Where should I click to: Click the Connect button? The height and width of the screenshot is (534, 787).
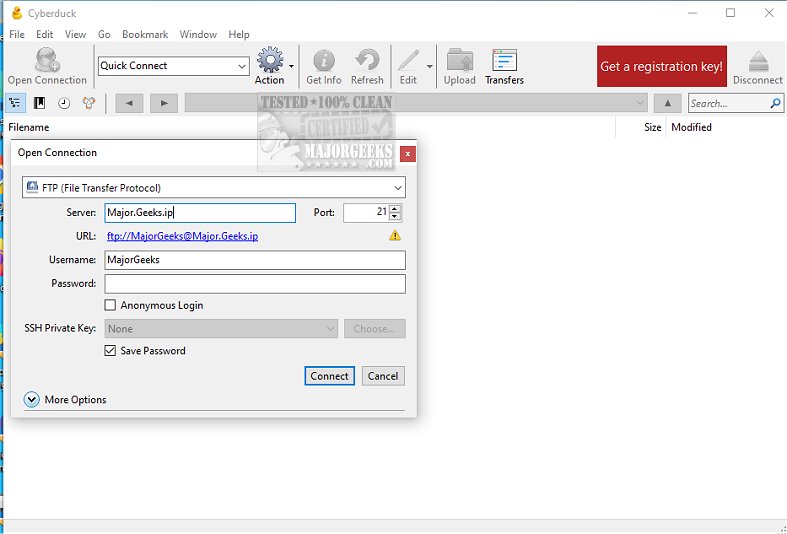(329, 376)
